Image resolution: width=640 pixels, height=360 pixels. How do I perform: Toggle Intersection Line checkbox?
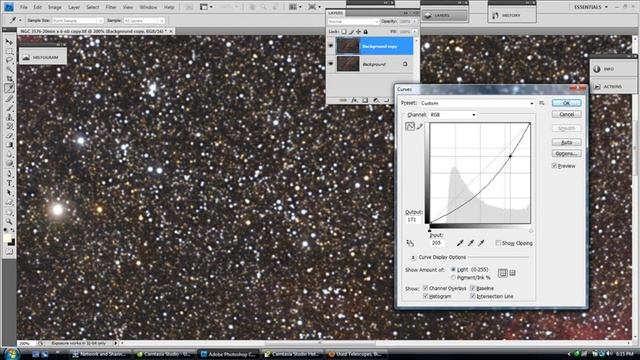[x=473, y=296]
